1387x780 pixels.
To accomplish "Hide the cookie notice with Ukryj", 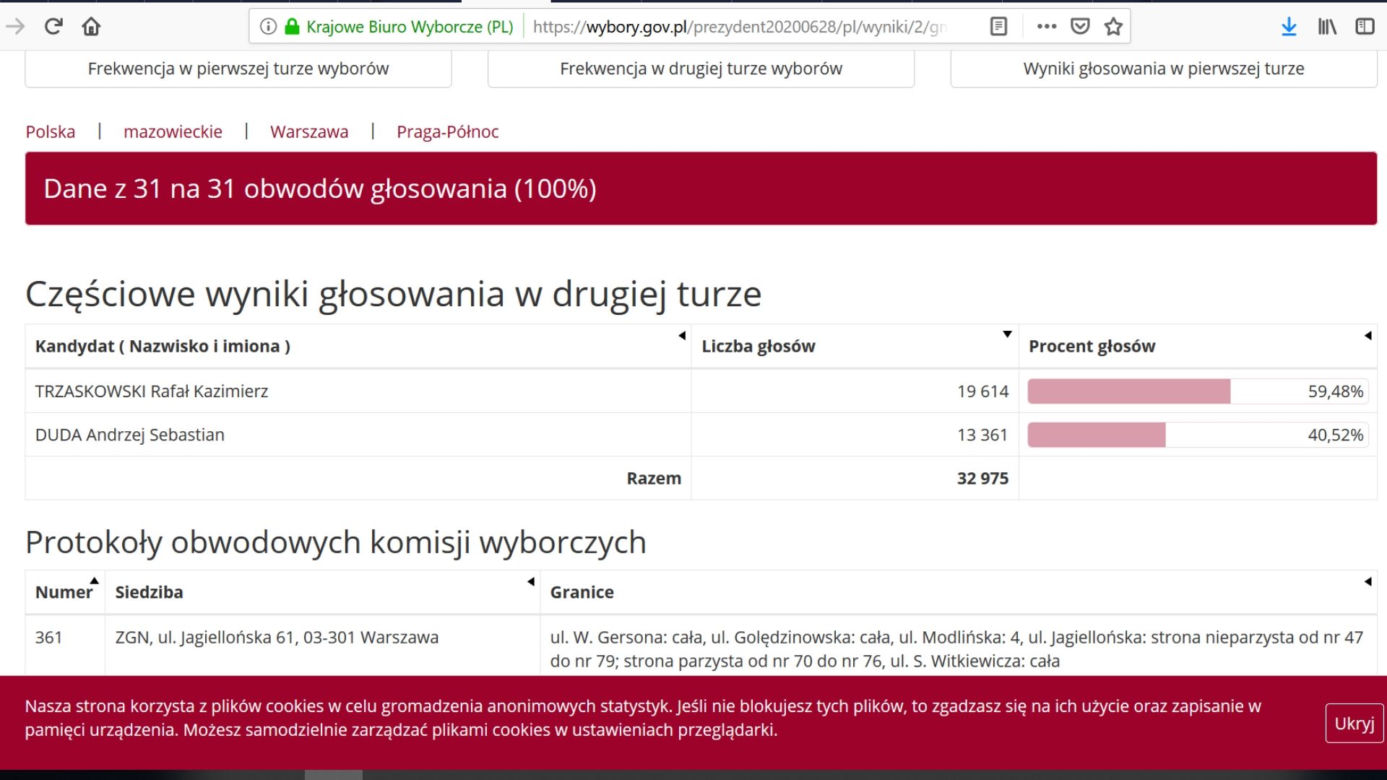I will (1354, 723).
